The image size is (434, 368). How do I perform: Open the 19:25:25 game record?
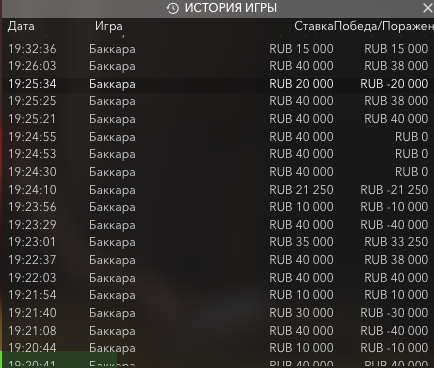point(218,101)
